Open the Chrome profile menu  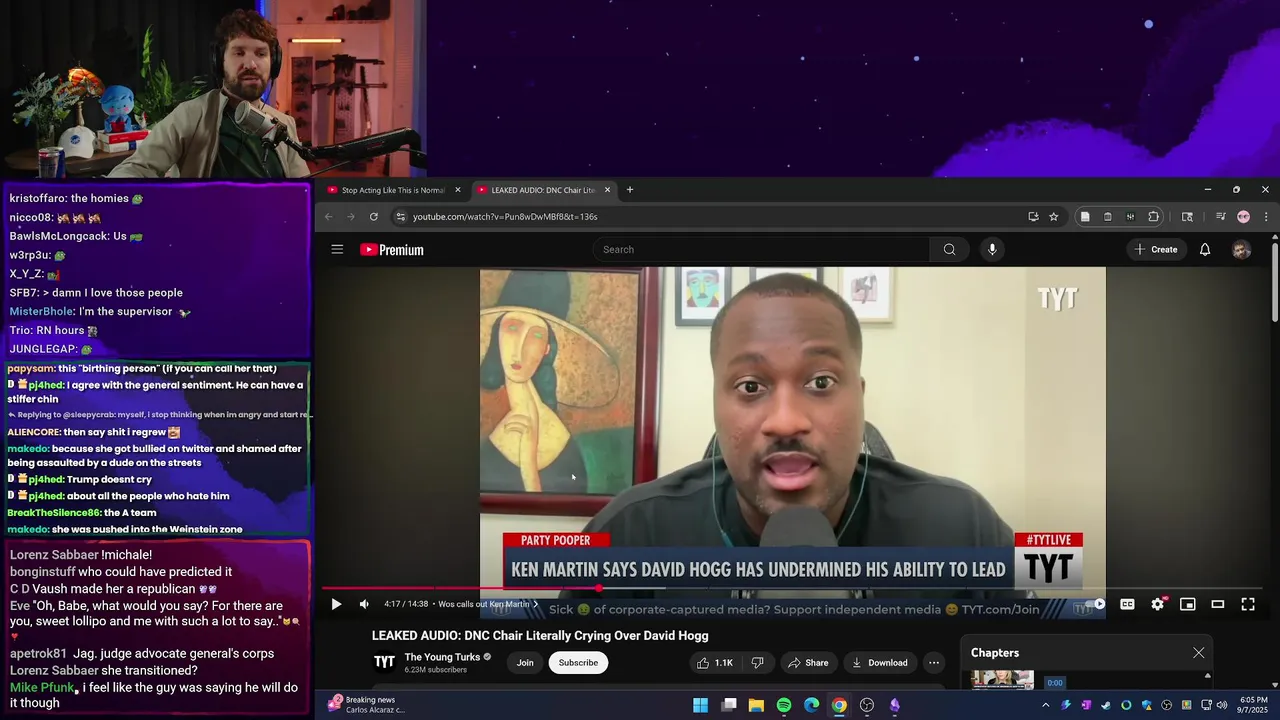[x=1243, y=217]
